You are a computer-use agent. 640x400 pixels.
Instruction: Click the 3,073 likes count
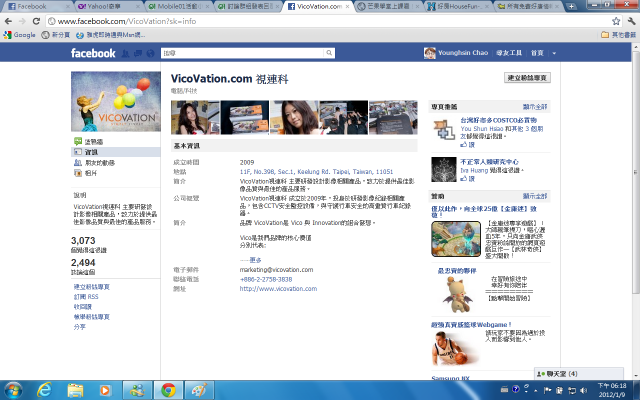pyautogui.click(x=83, y=241)
